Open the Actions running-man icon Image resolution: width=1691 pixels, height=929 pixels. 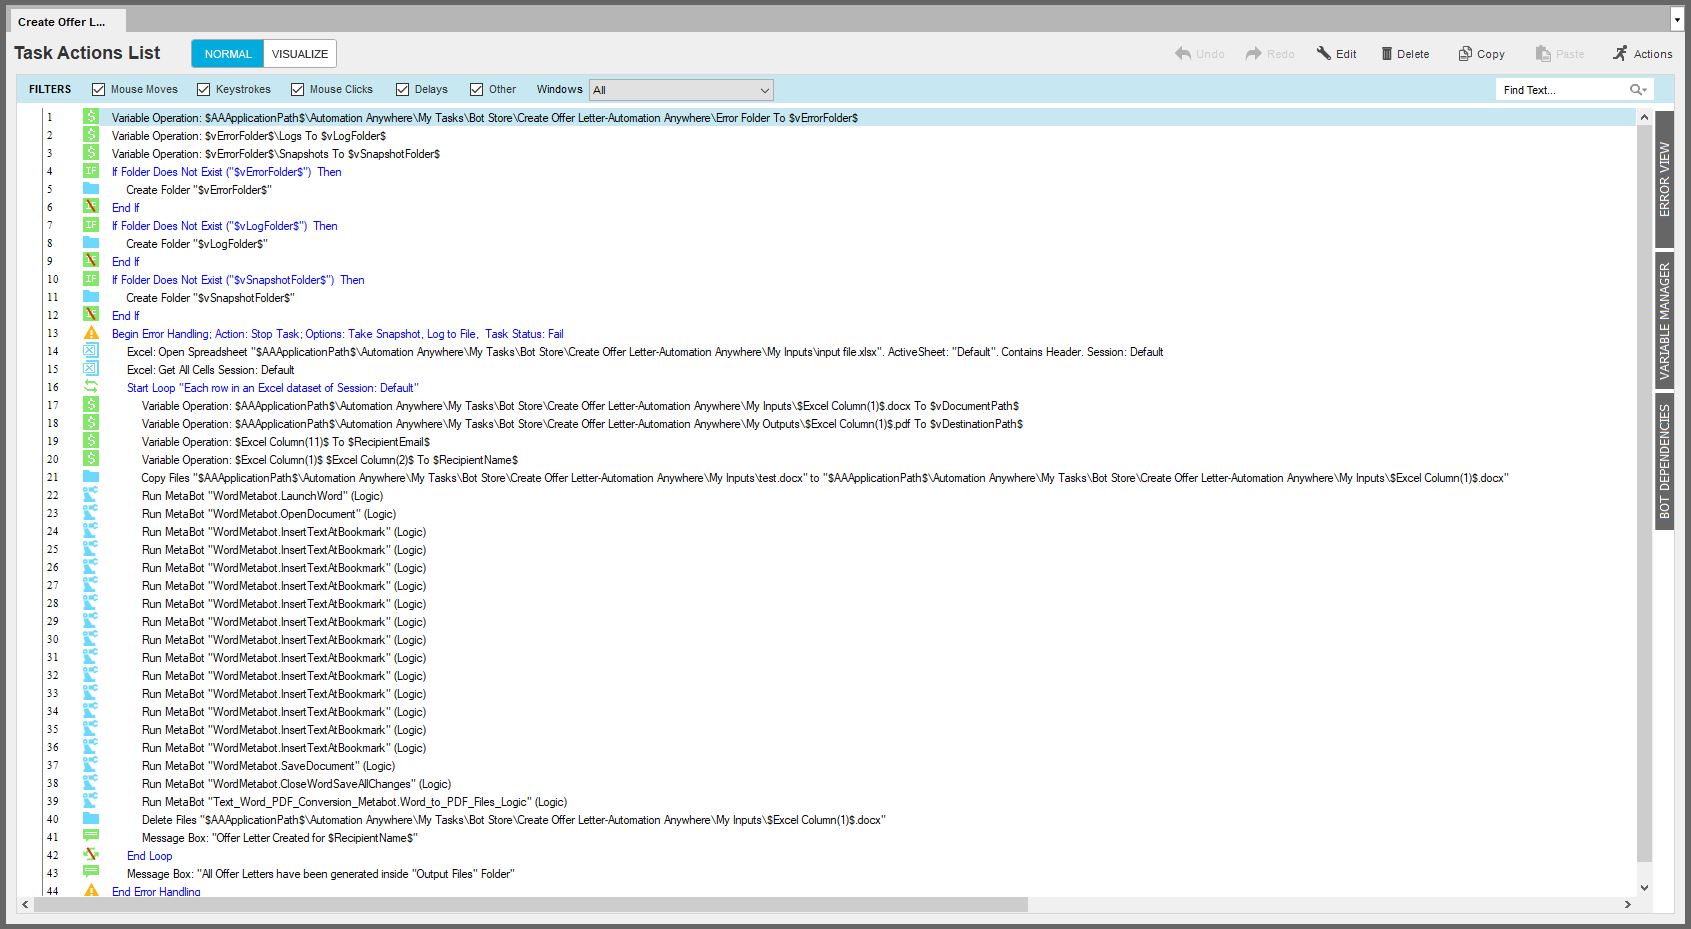[x=1620, y=54]
